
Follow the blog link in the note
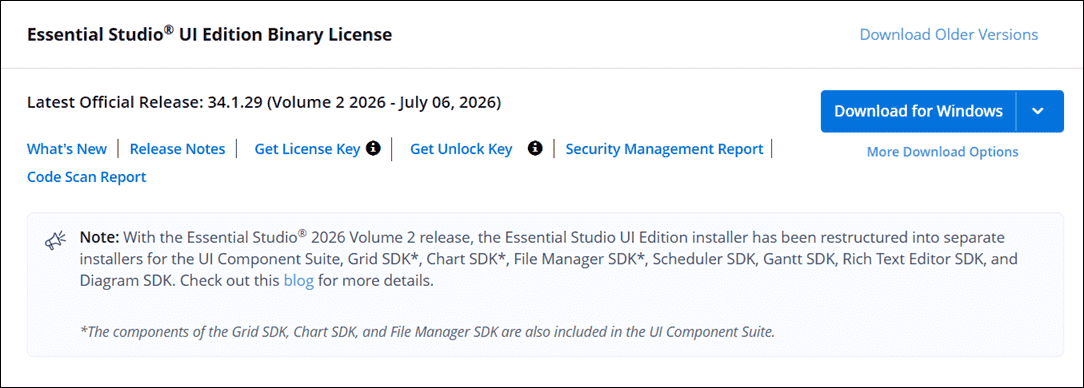point(299,282)
